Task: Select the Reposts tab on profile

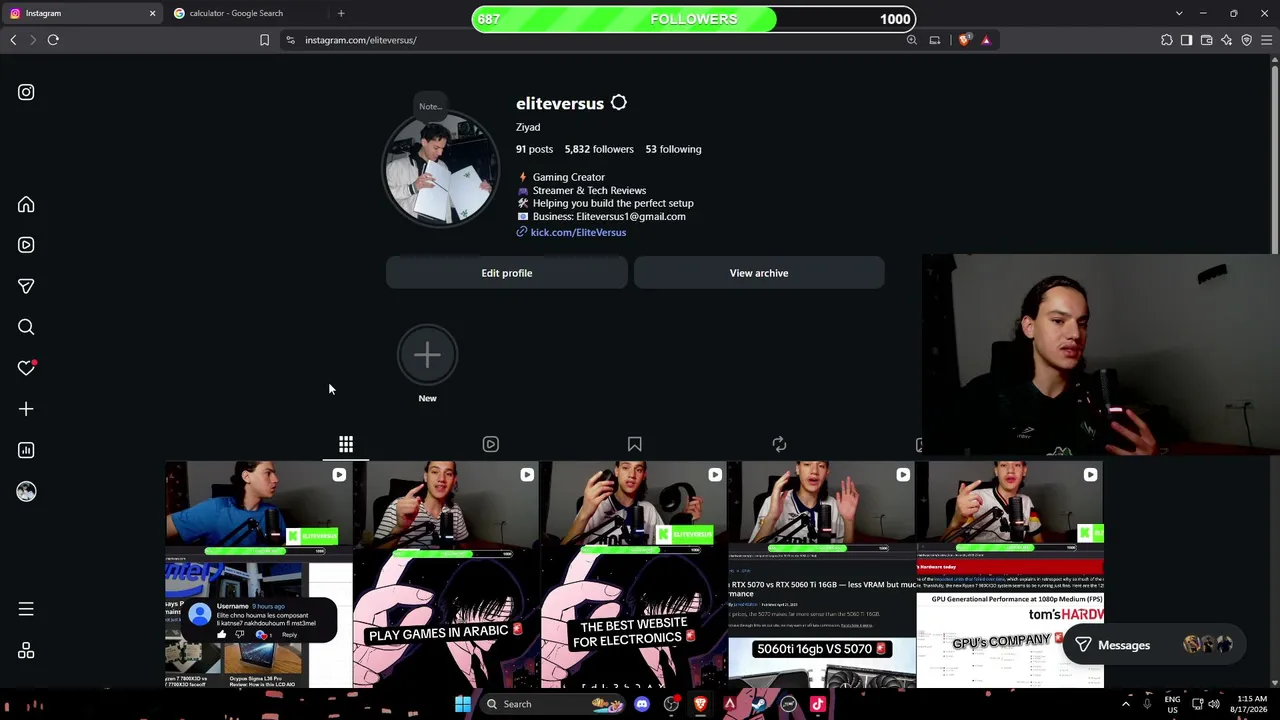Action: 779,444
